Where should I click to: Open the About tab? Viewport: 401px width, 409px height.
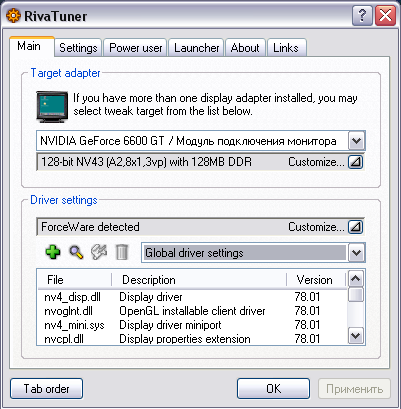coord(245,48)
